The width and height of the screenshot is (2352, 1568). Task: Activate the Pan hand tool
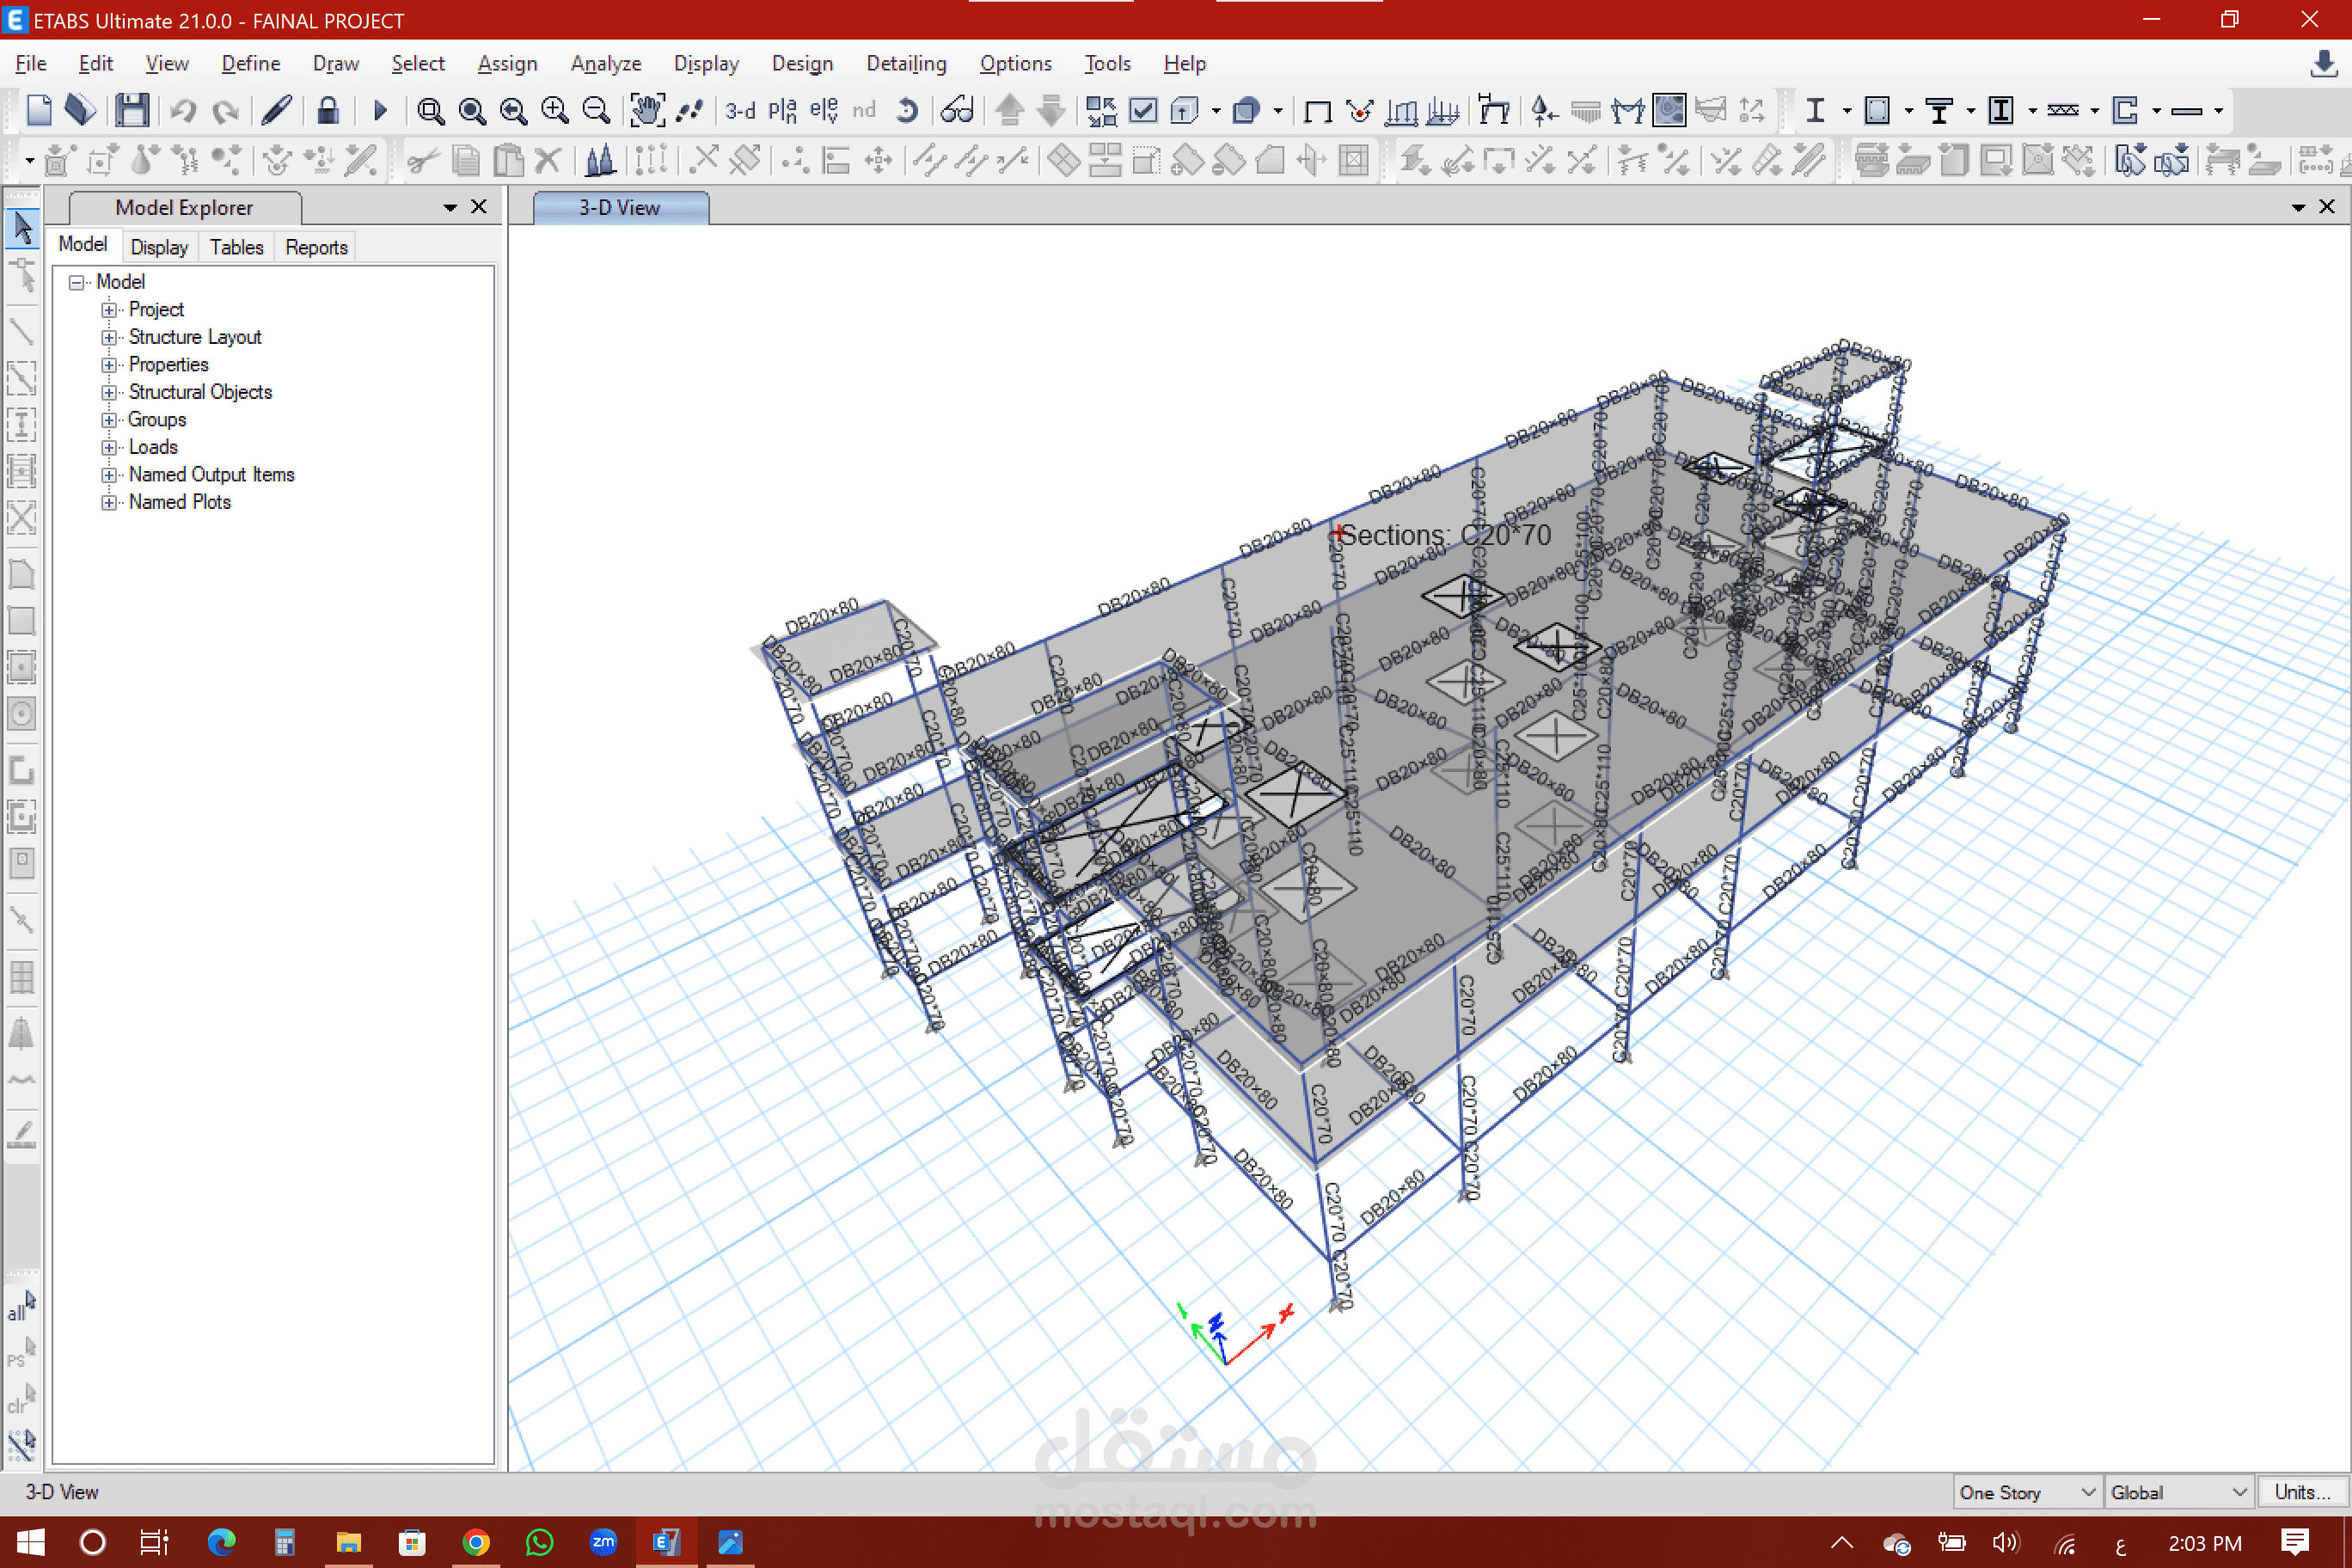647,110
